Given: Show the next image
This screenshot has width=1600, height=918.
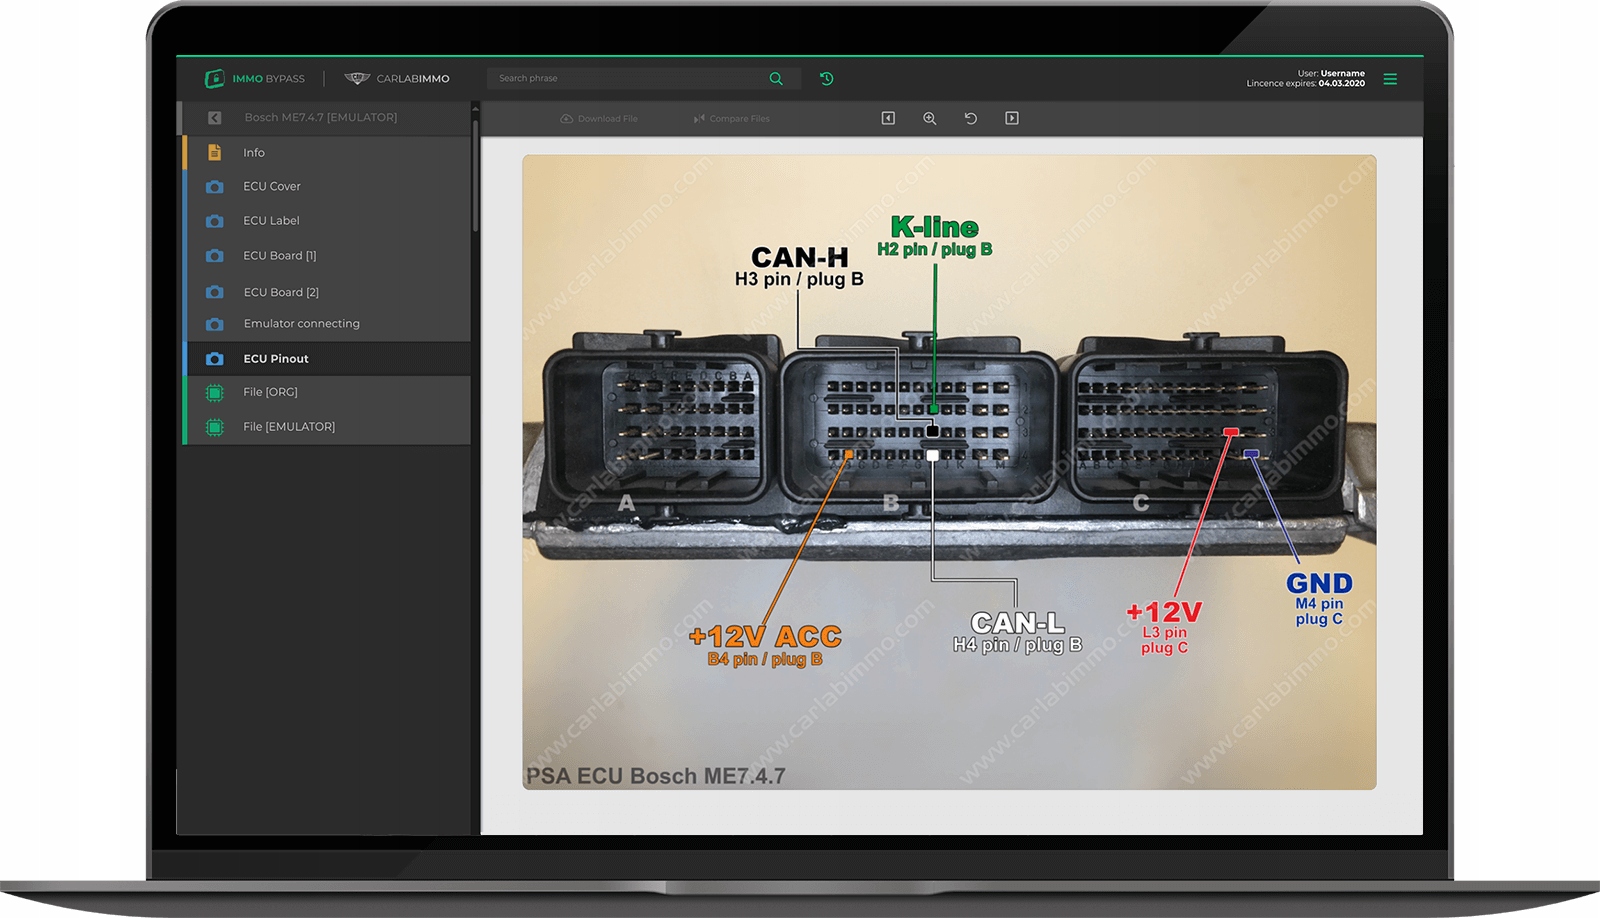Looking at the screenshot, I should 1012,118.
